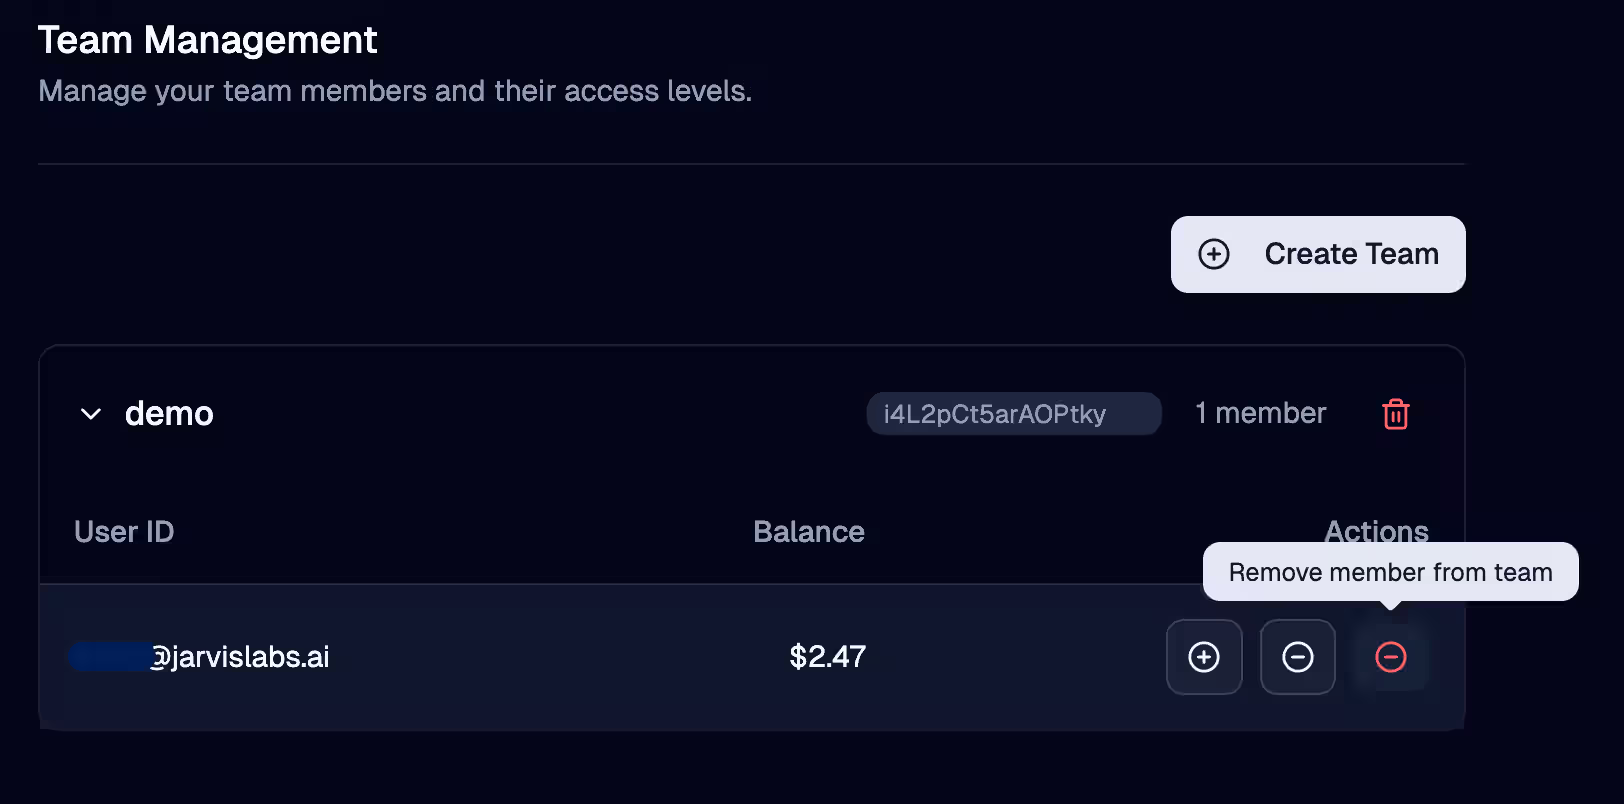
Task: Click the blurred portion of member email
Action: click(x=110, y=657)
